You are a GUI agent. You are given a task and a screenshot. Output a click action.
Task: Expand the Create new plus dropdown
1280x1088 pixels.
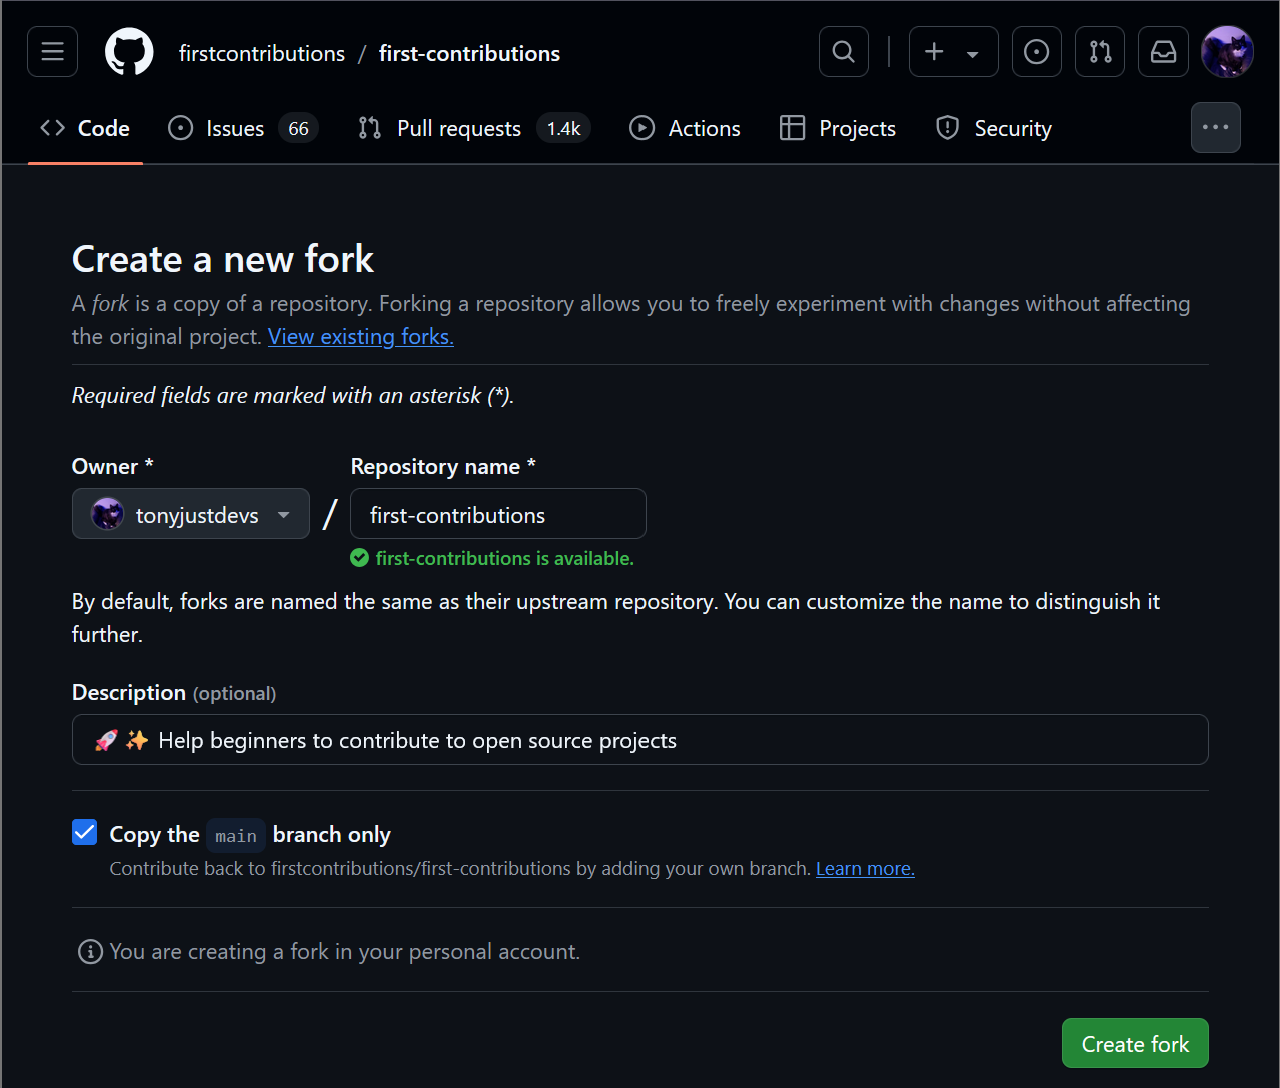953,52
